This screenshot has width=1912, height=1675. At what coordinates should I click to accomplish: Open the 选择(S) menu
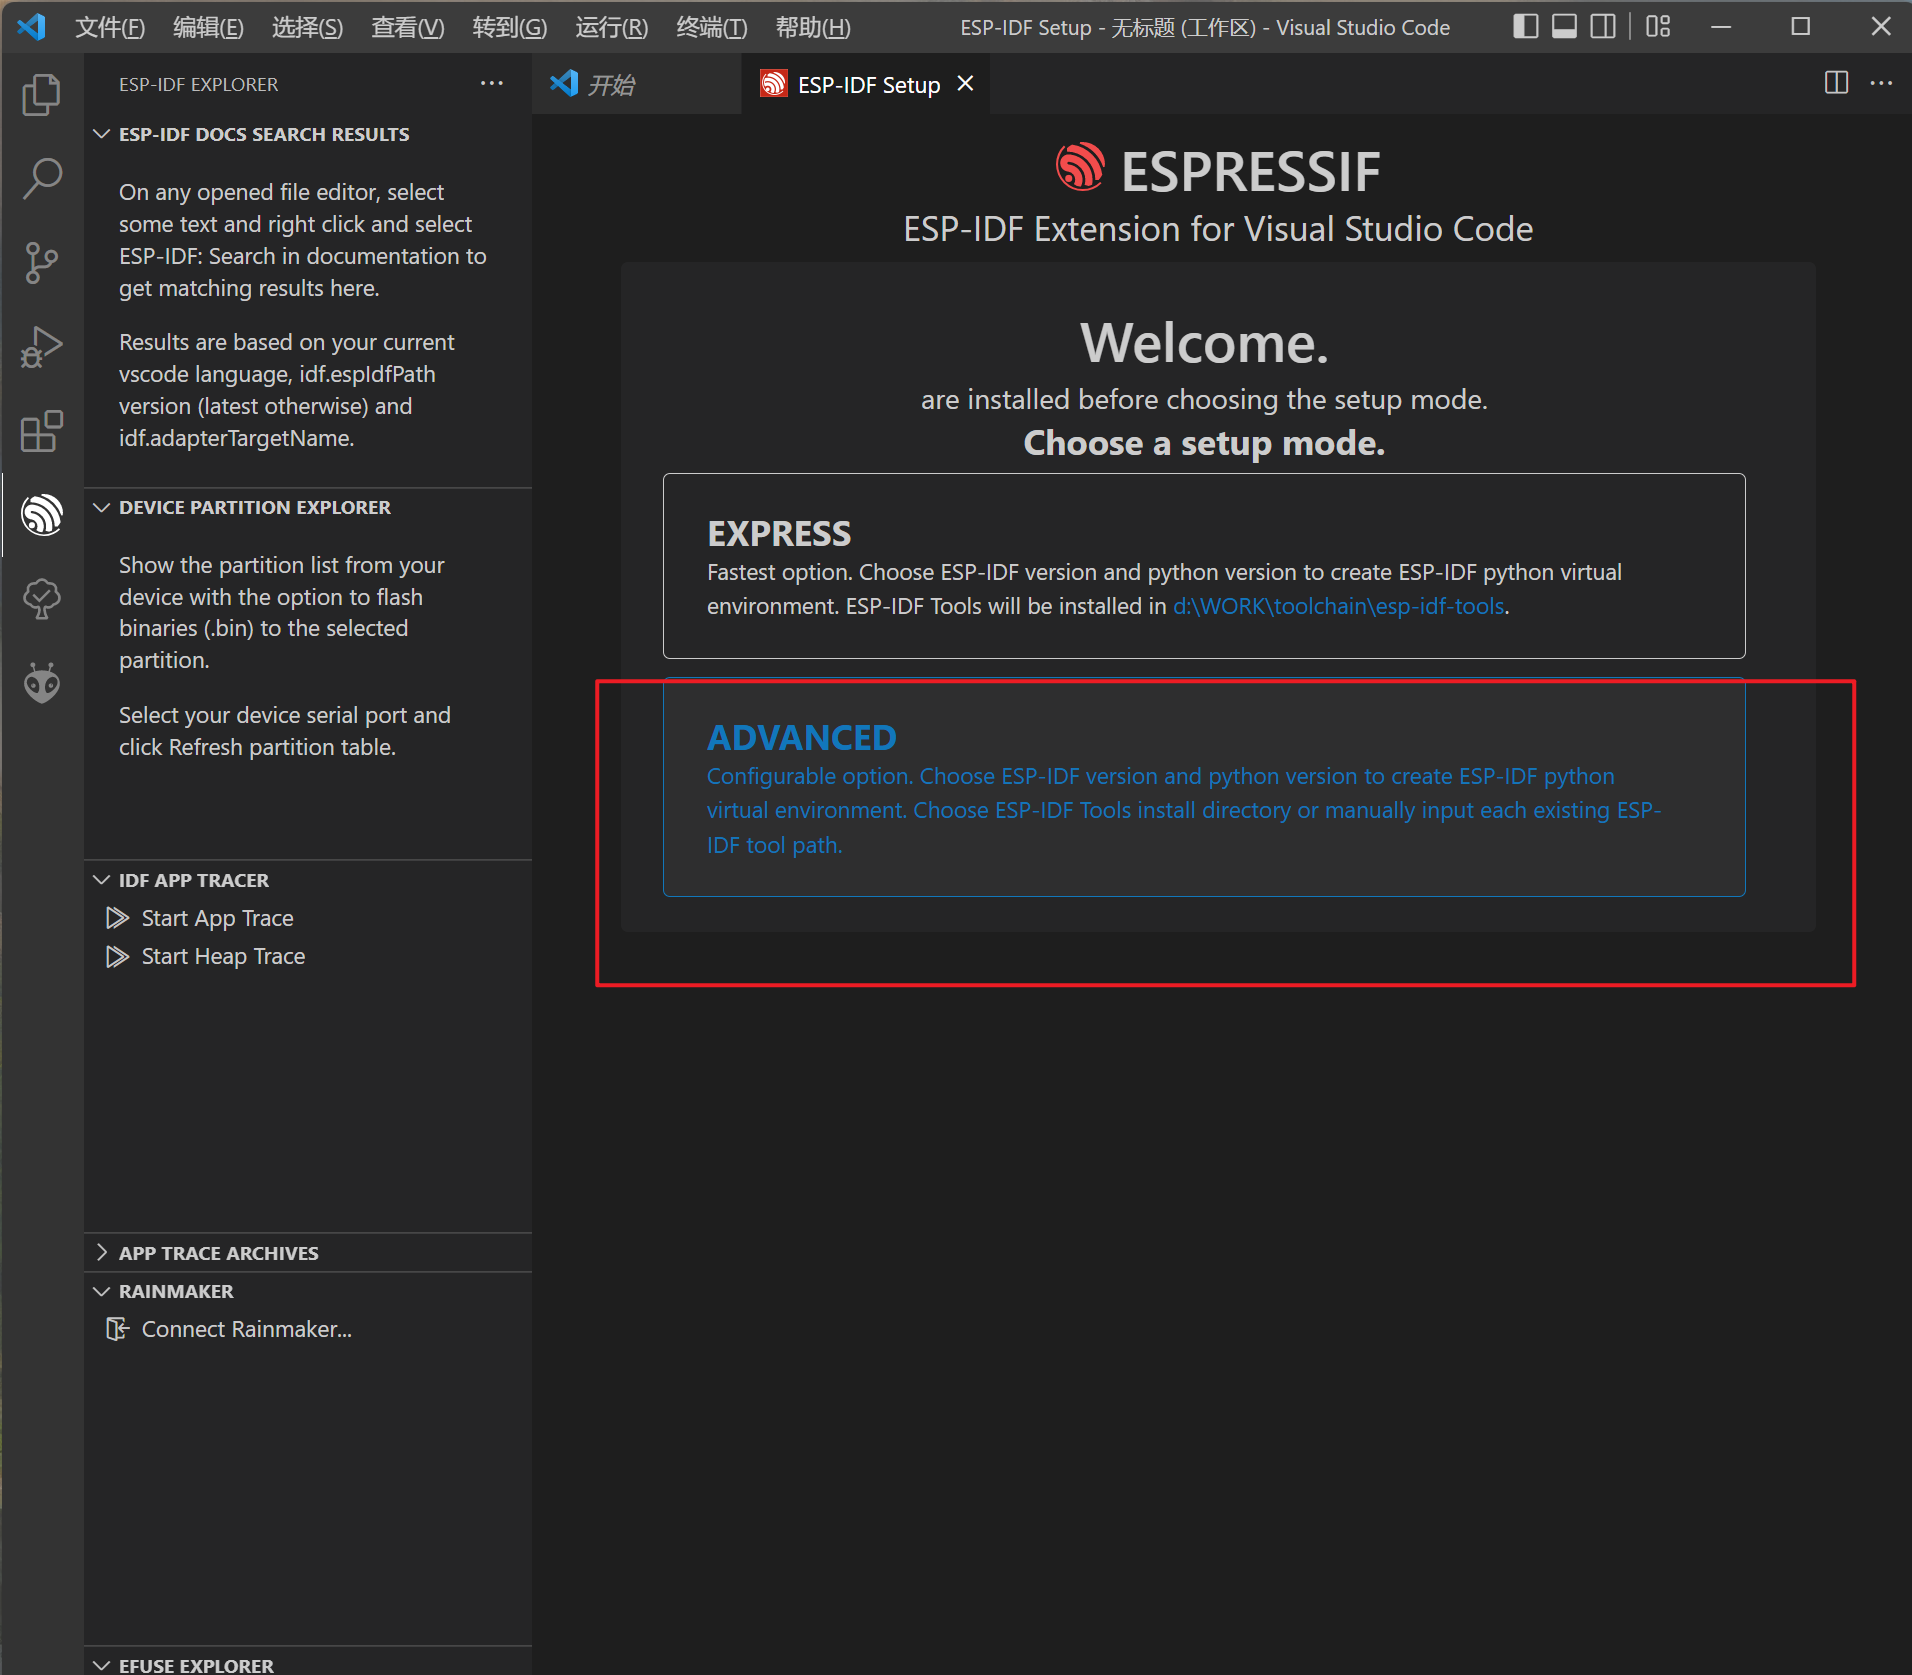click(x=307, y=27)
